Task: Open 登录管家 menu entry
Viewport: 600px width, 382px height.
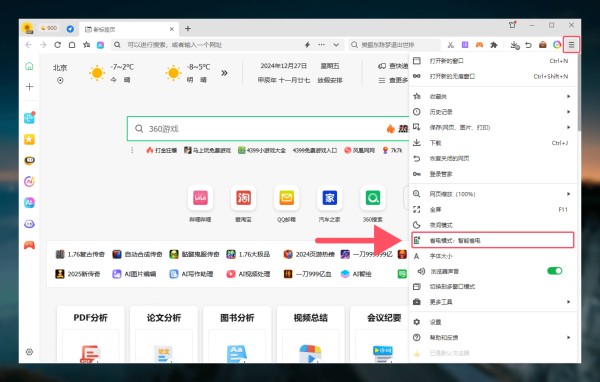Action: (493, 174)
